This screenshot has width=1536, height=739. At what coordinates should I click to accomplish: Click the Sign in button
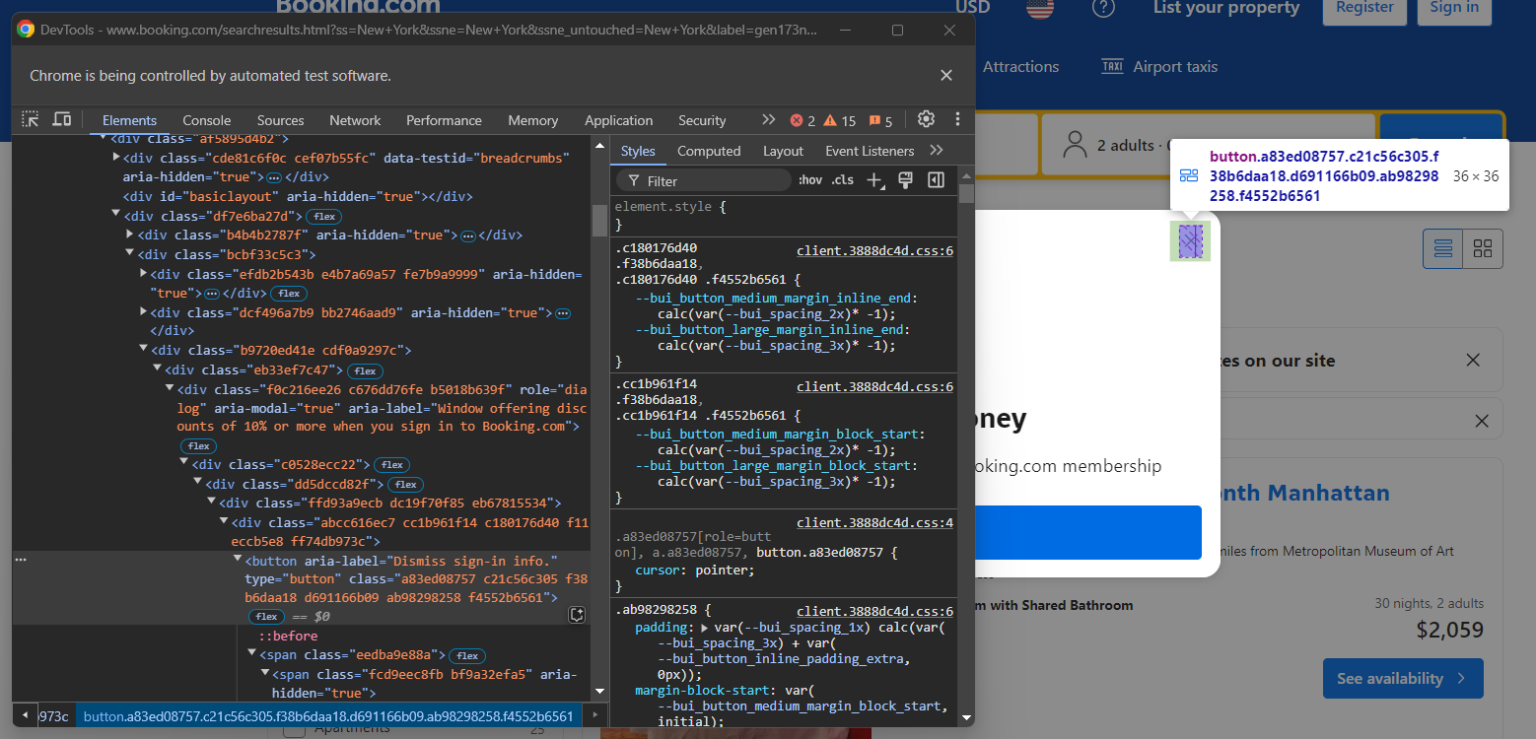(x=1454, y=8)
